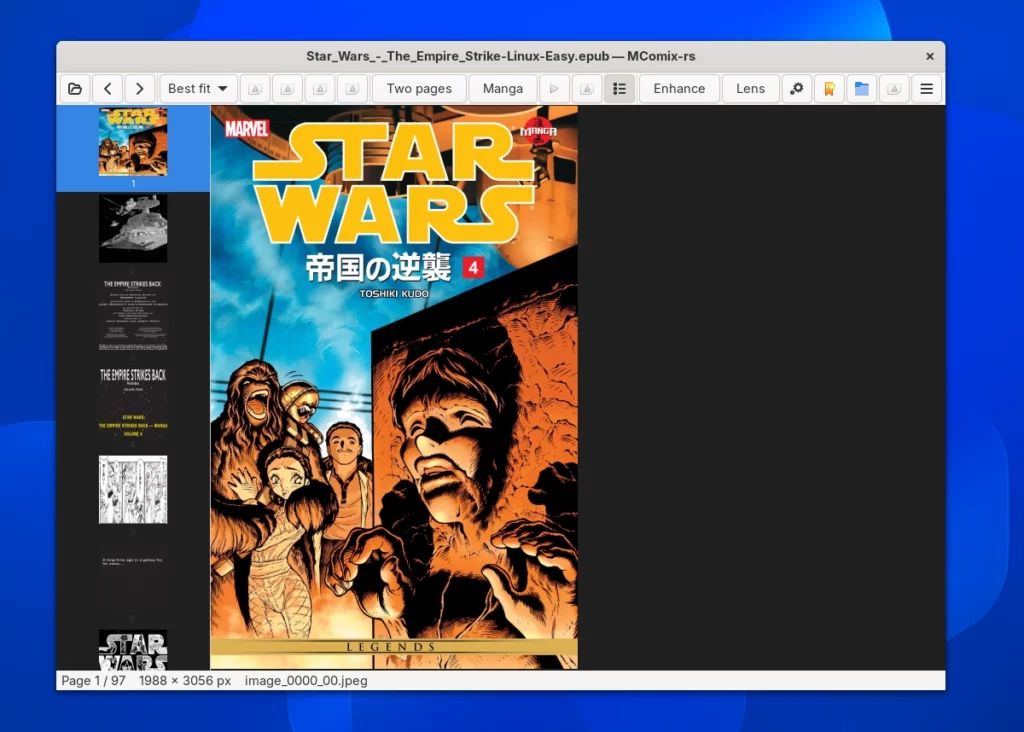
Task: Open bookmarks via the orange bookmark icon
Action: pyautogui.click(x=829, y=89)
